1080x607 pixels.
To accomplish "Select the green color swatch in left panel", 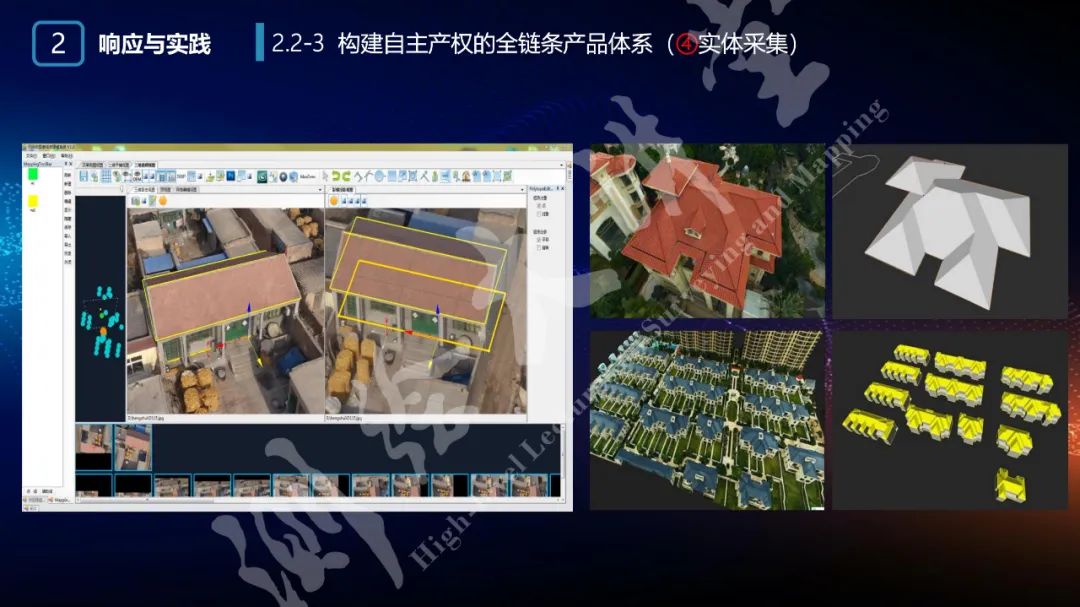I will [33, 174].
